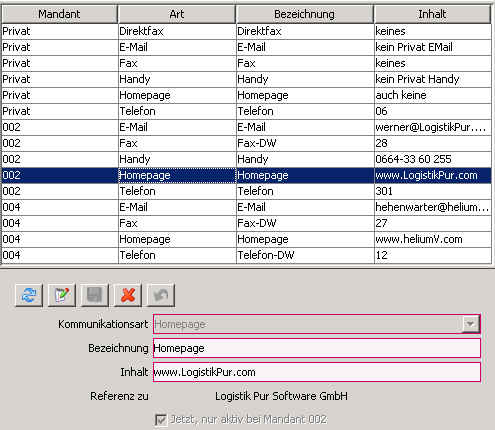Open the Kommunikationsart dropdown arrow
Viewport: 495px width, 430px height.
(x=470, y=324)
